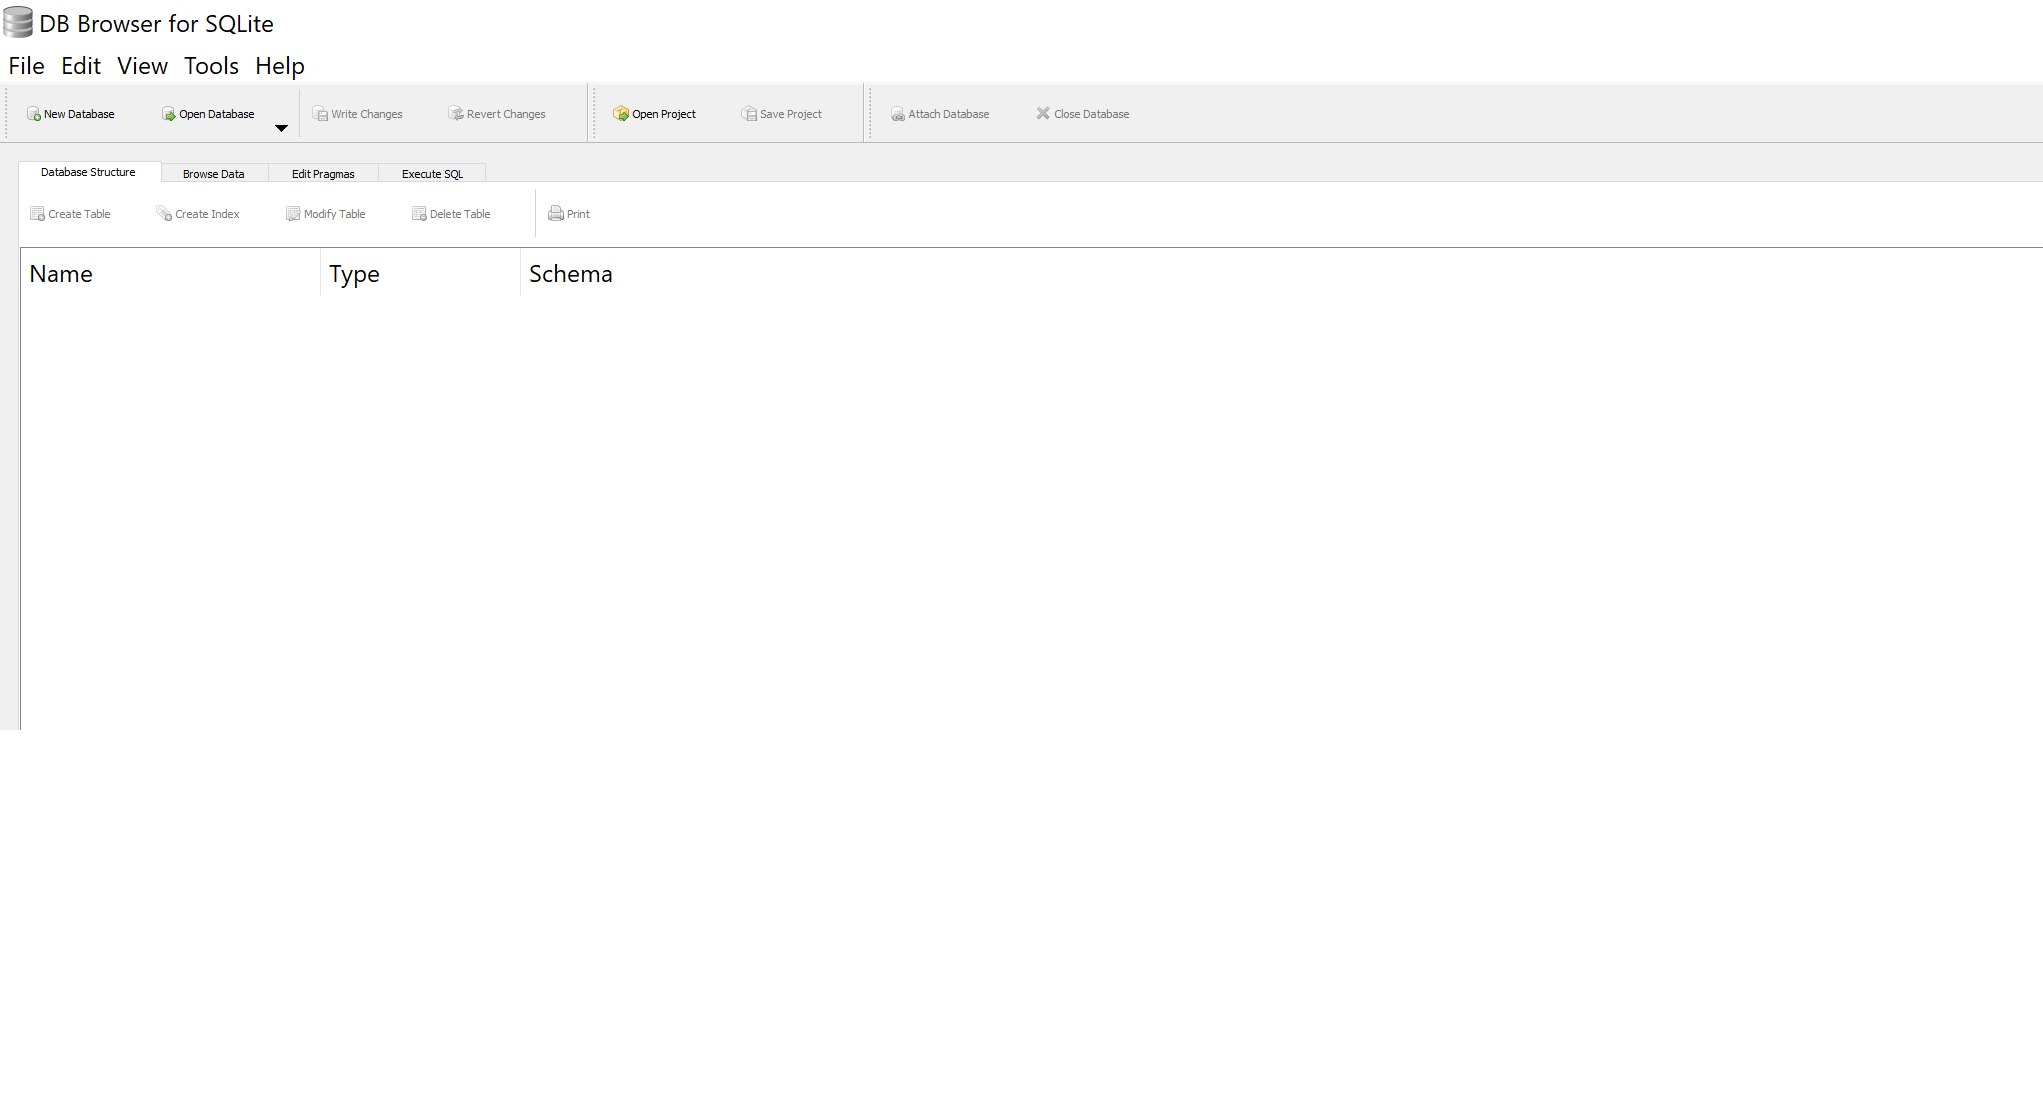Open the Tools menu

(x=211, y=66)
